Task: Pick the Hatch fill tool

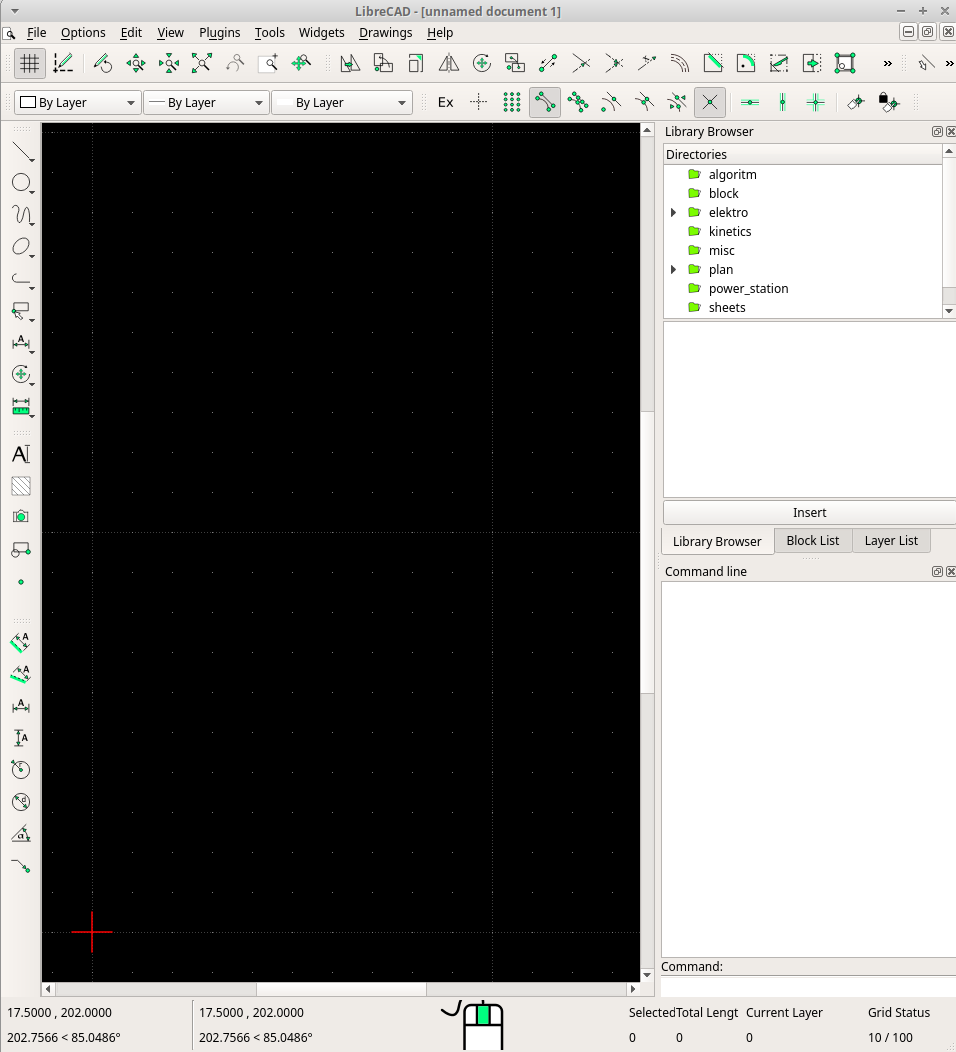Action: point(21,486)
